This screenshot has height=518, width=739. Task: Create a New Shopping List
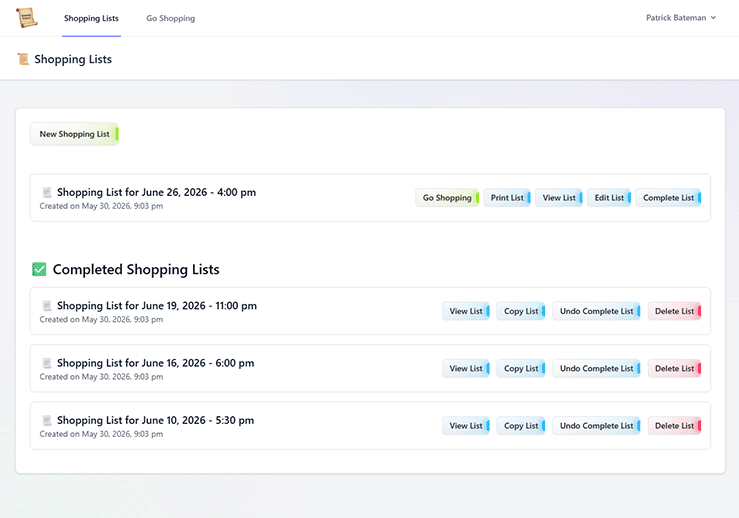point(74,134)
